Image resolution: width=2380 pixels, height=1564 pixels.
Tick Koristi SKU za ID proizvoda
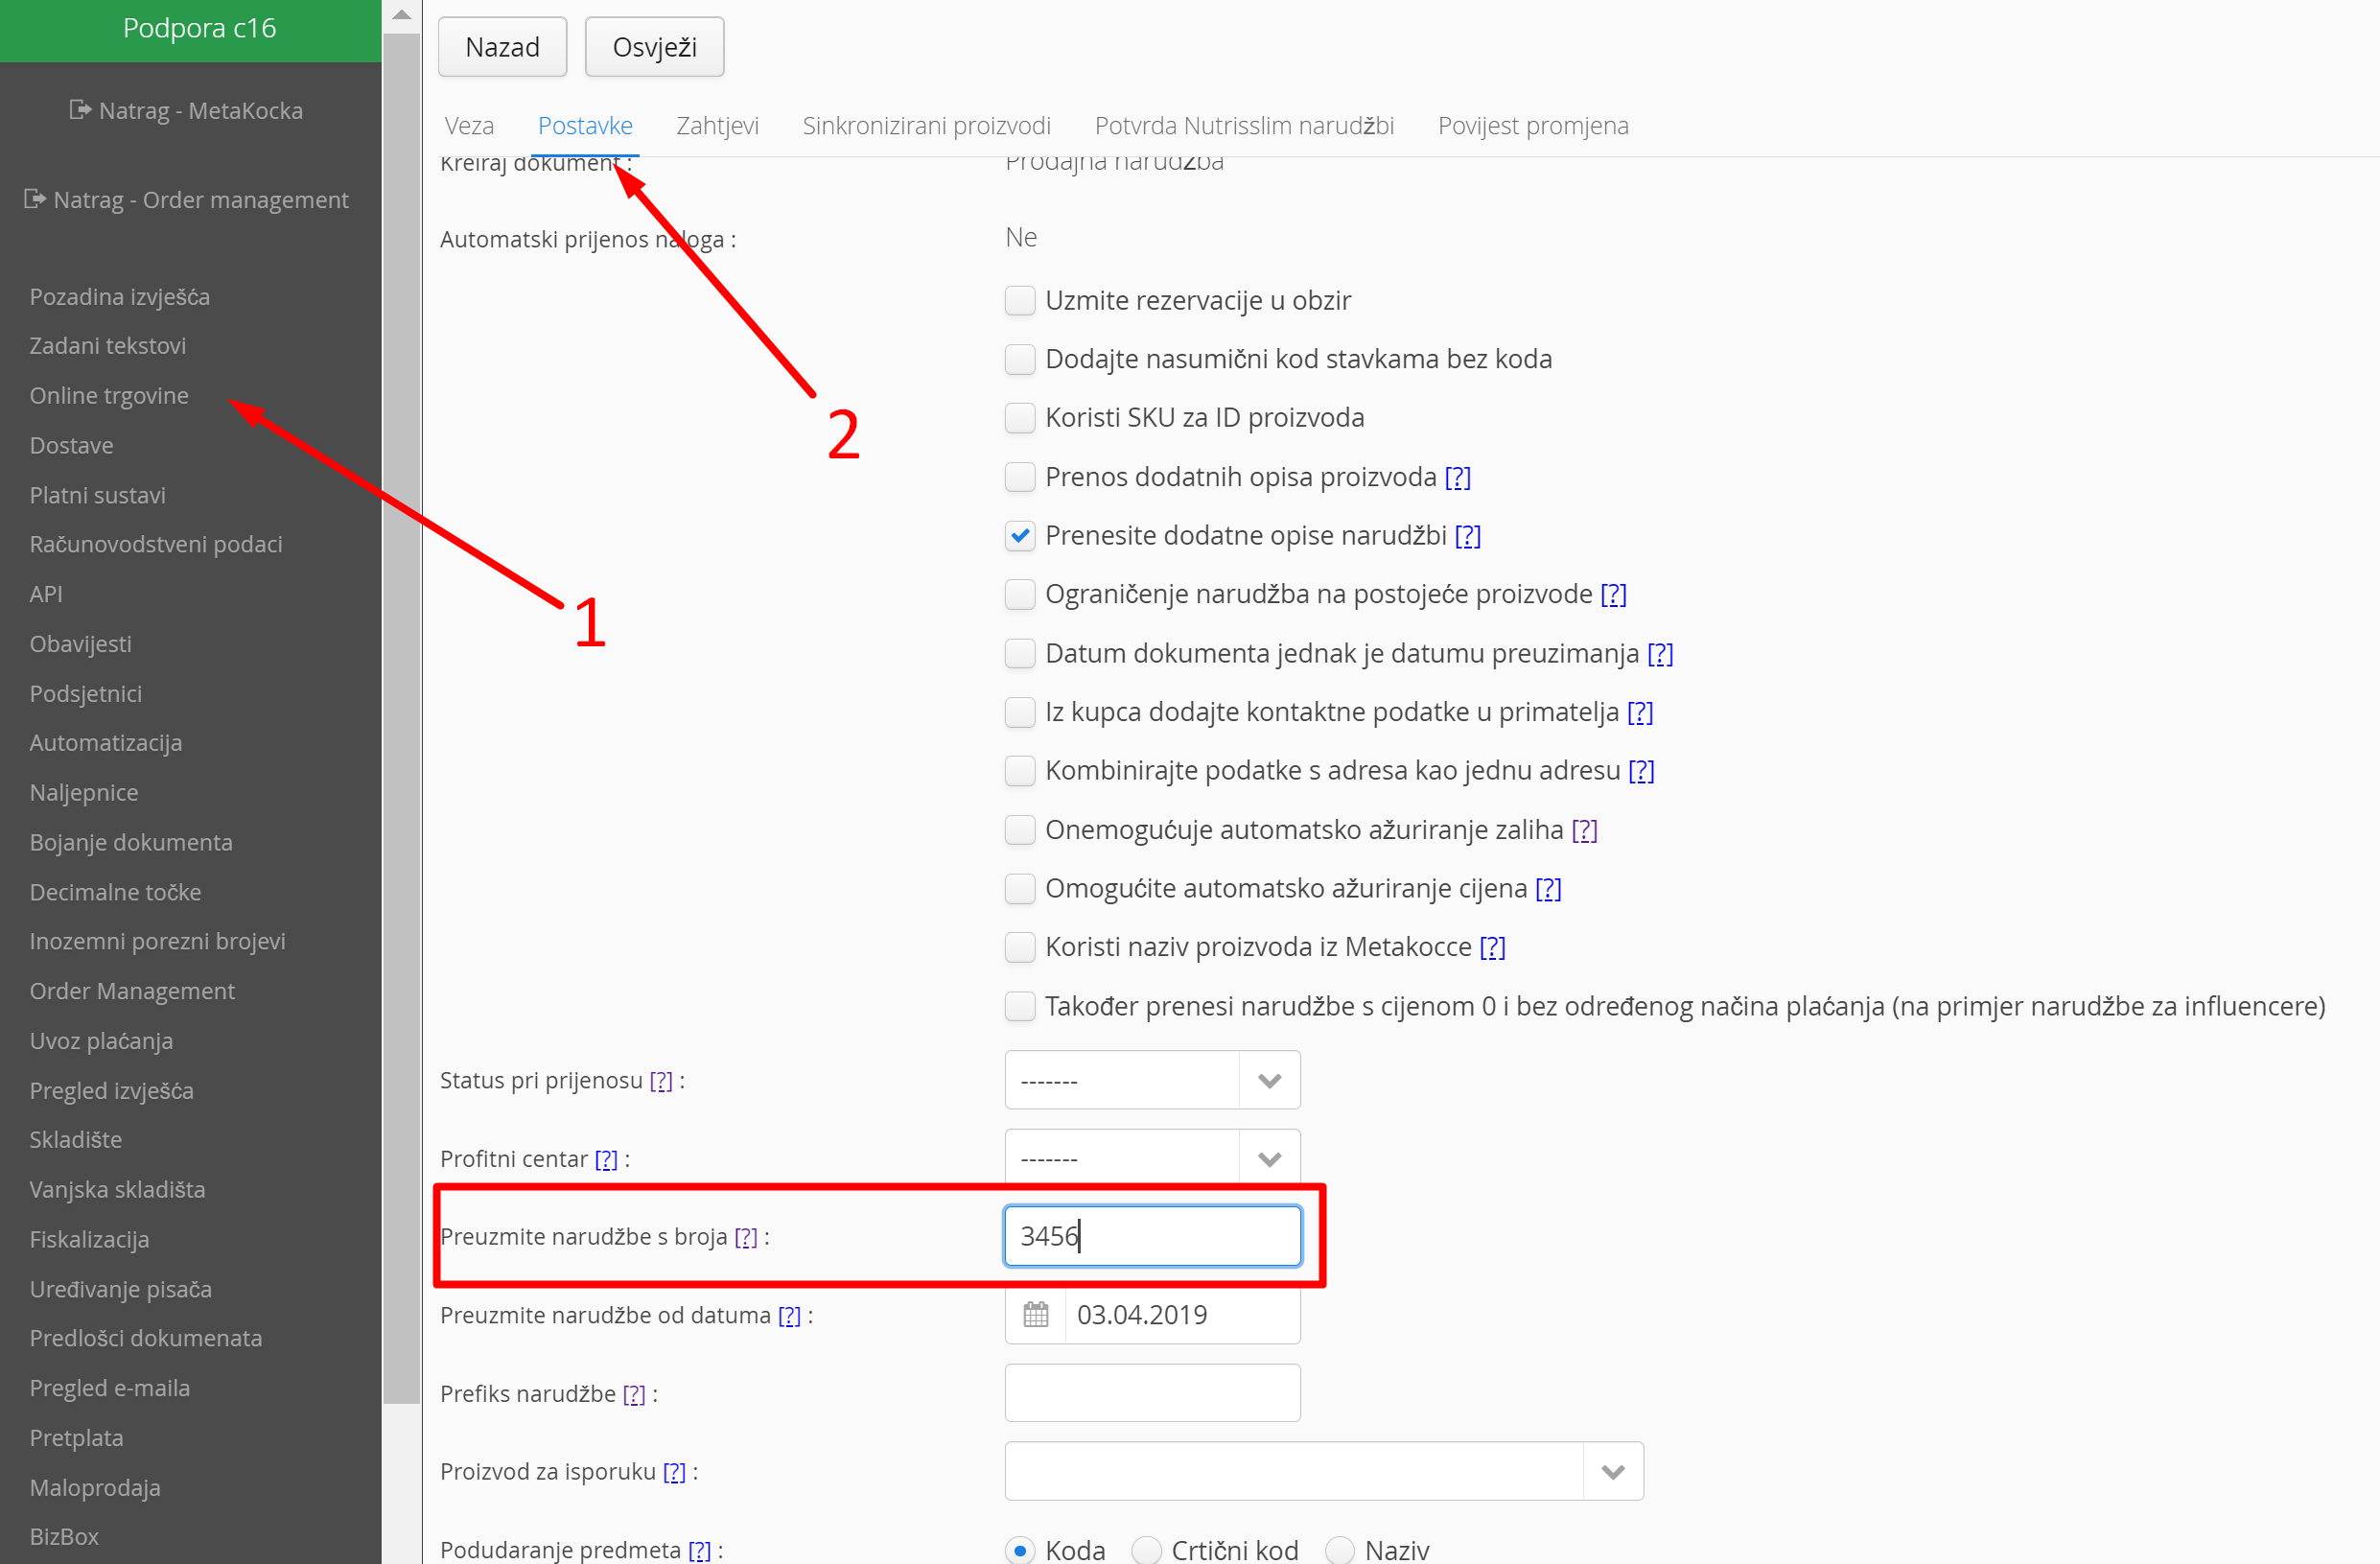click(x=1019, y=418)
